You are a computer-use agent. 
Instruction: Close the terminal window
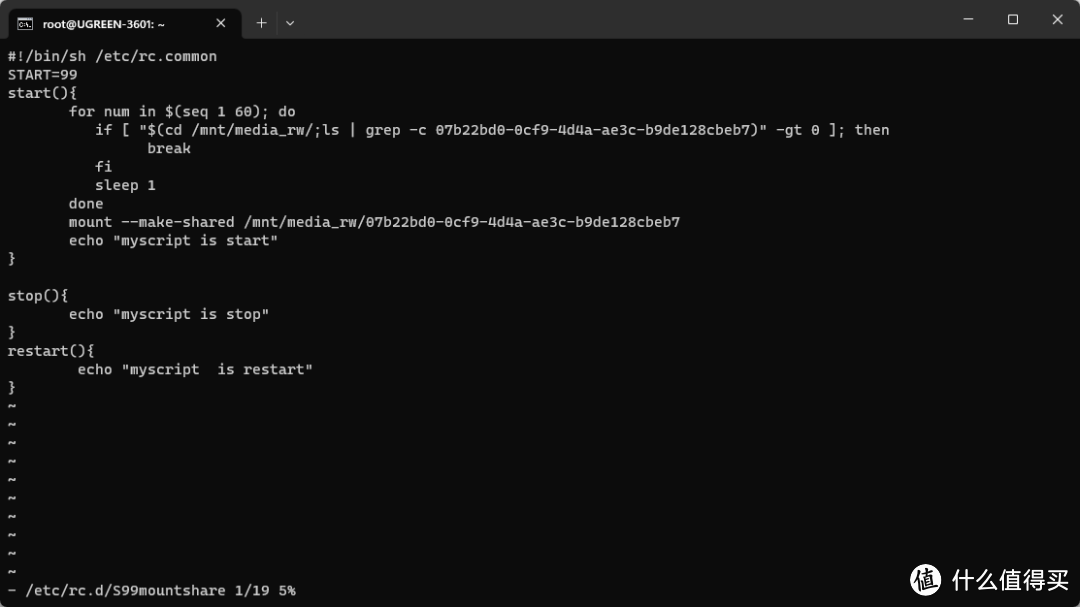[1057, 19]
